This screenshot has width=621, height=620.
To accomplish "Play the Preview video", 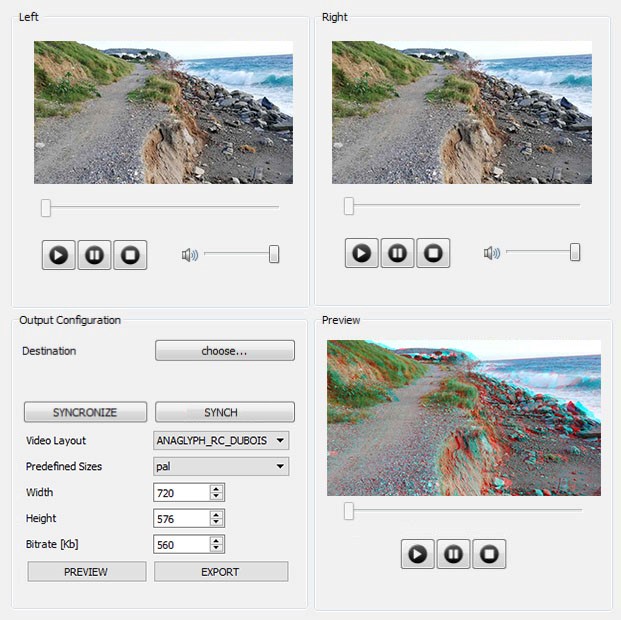I will coord(417,554).
